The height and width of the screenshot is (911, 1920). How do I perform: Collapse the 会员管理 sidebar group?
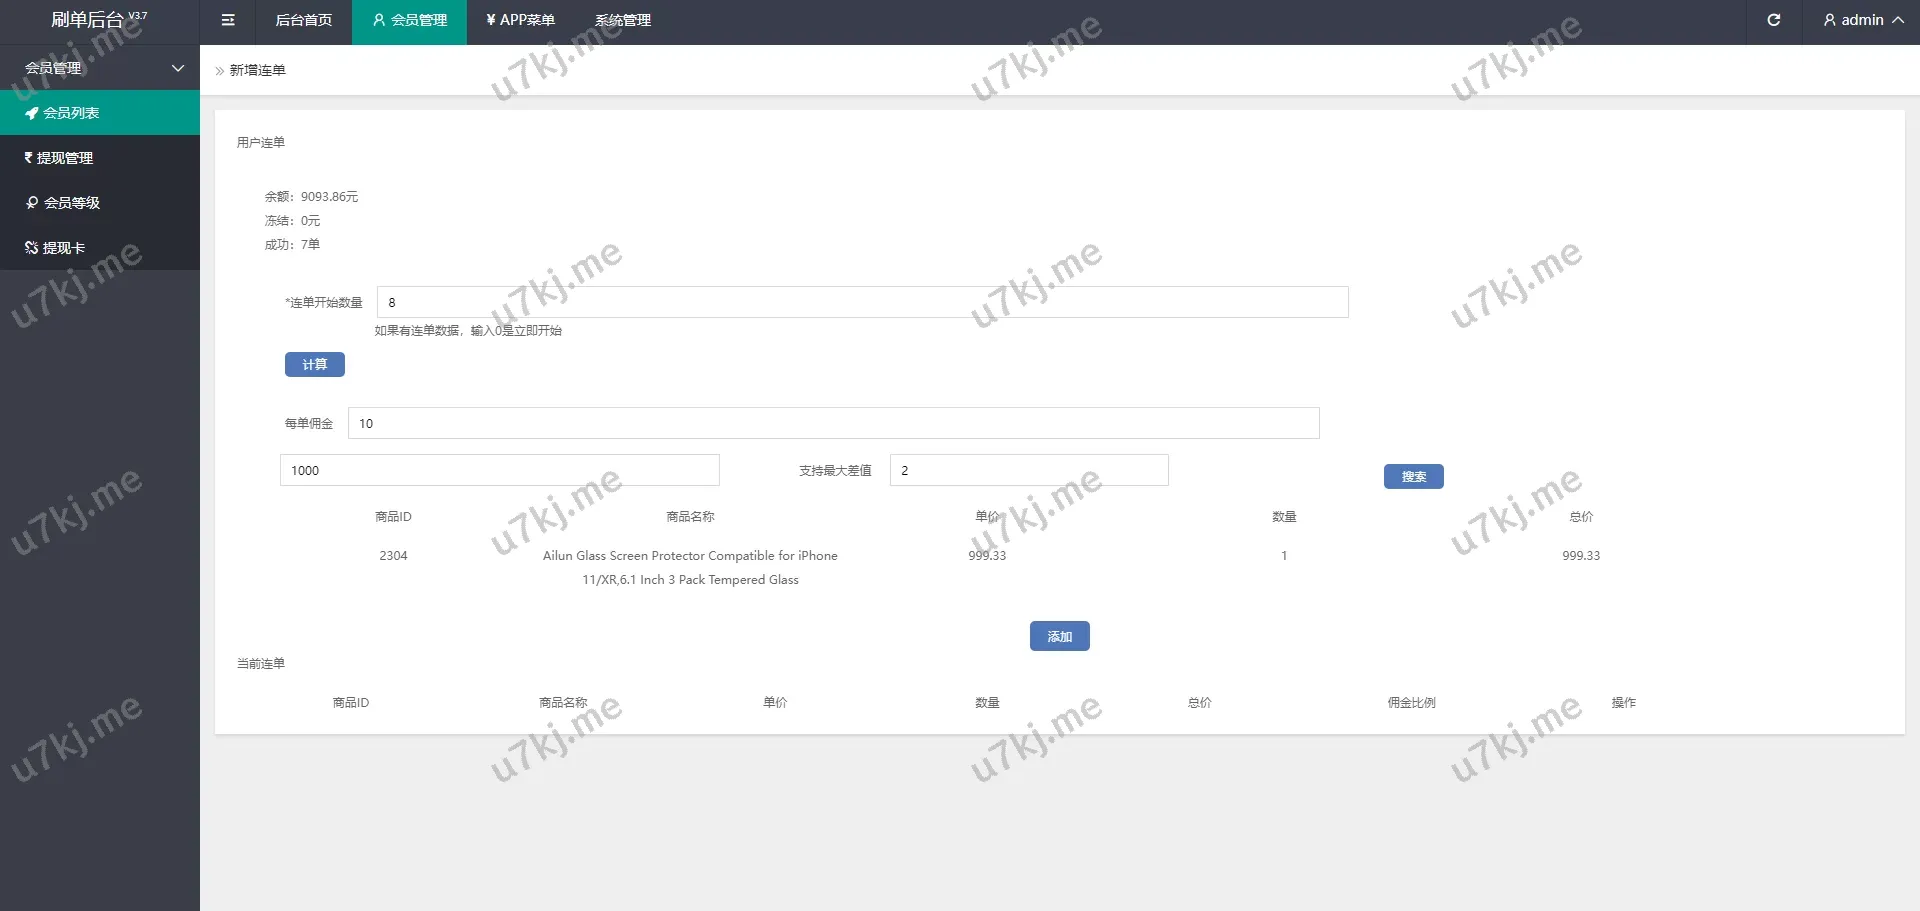tap(178, 68)
